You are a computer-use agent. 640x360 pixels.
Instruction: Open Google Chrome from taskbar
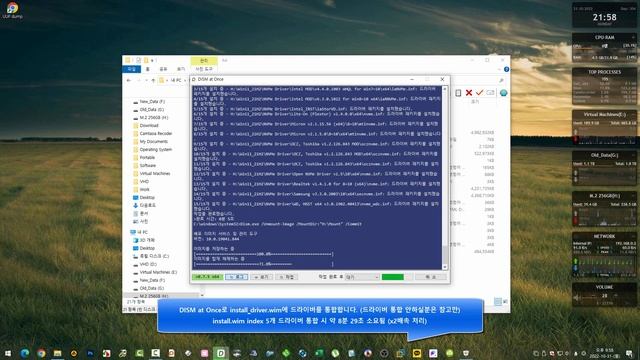coord(41,353)
